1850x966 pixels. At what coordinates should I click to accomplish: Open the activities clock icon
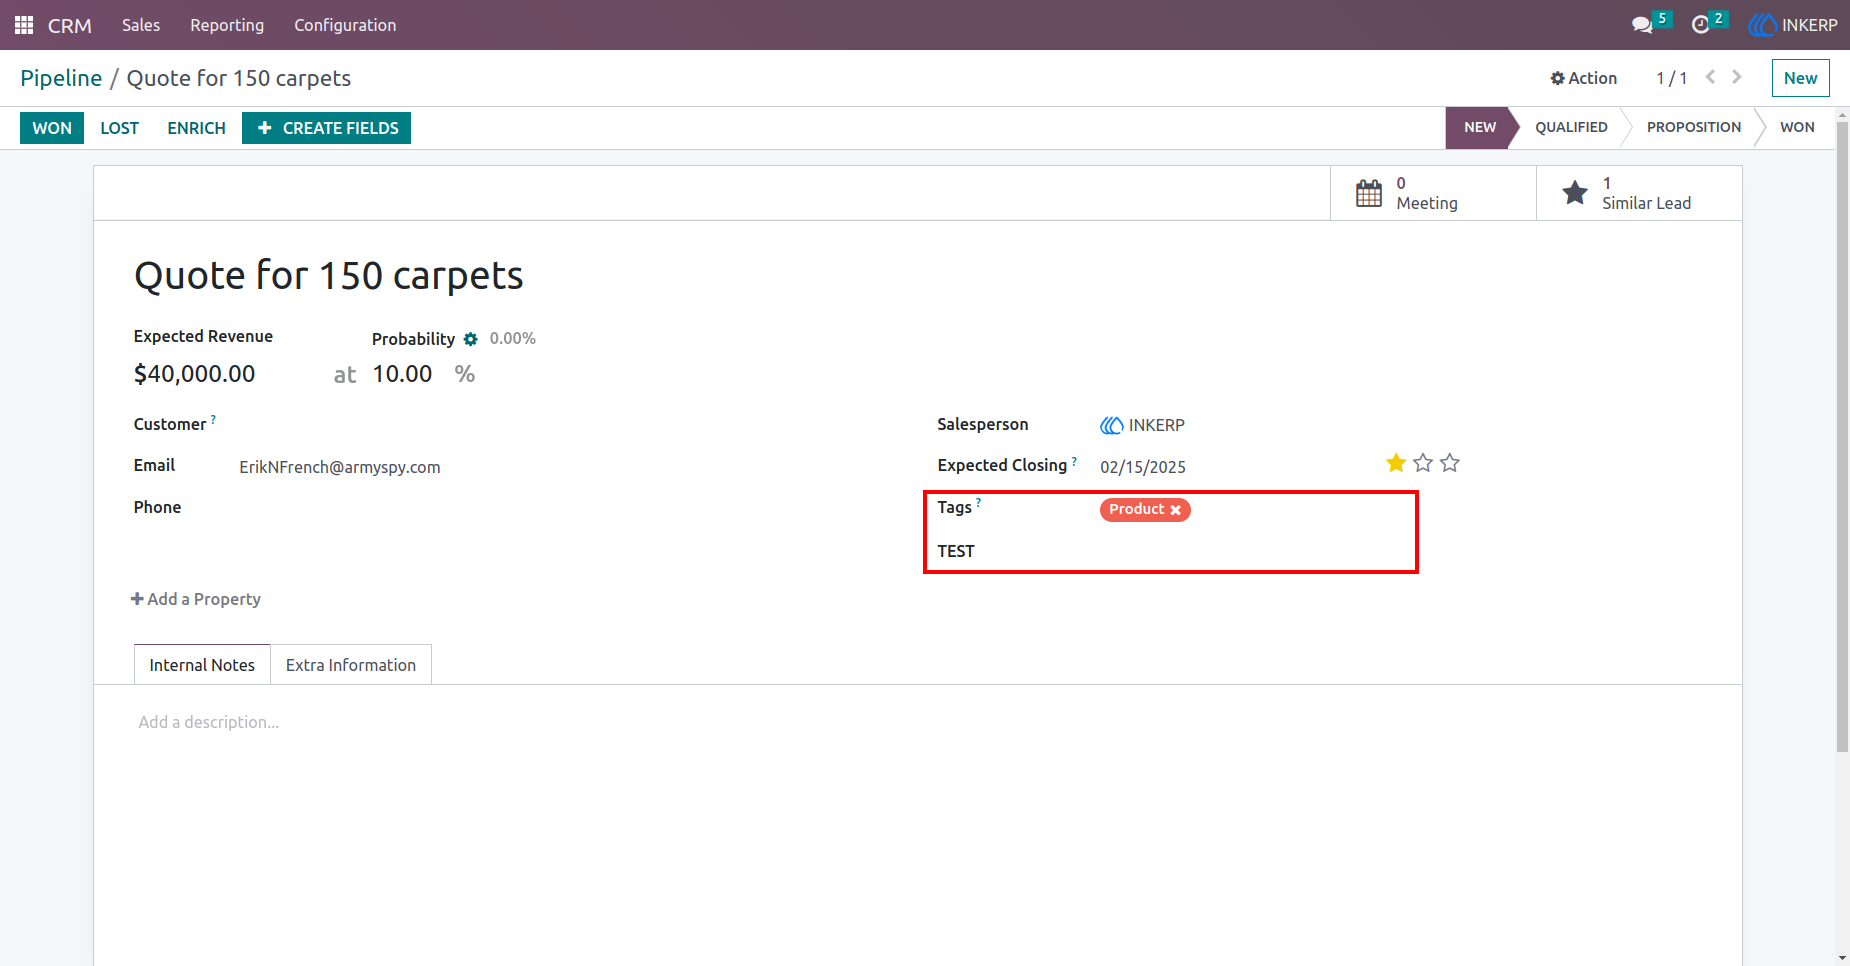pyautogui.click(x=1700, y=25)
